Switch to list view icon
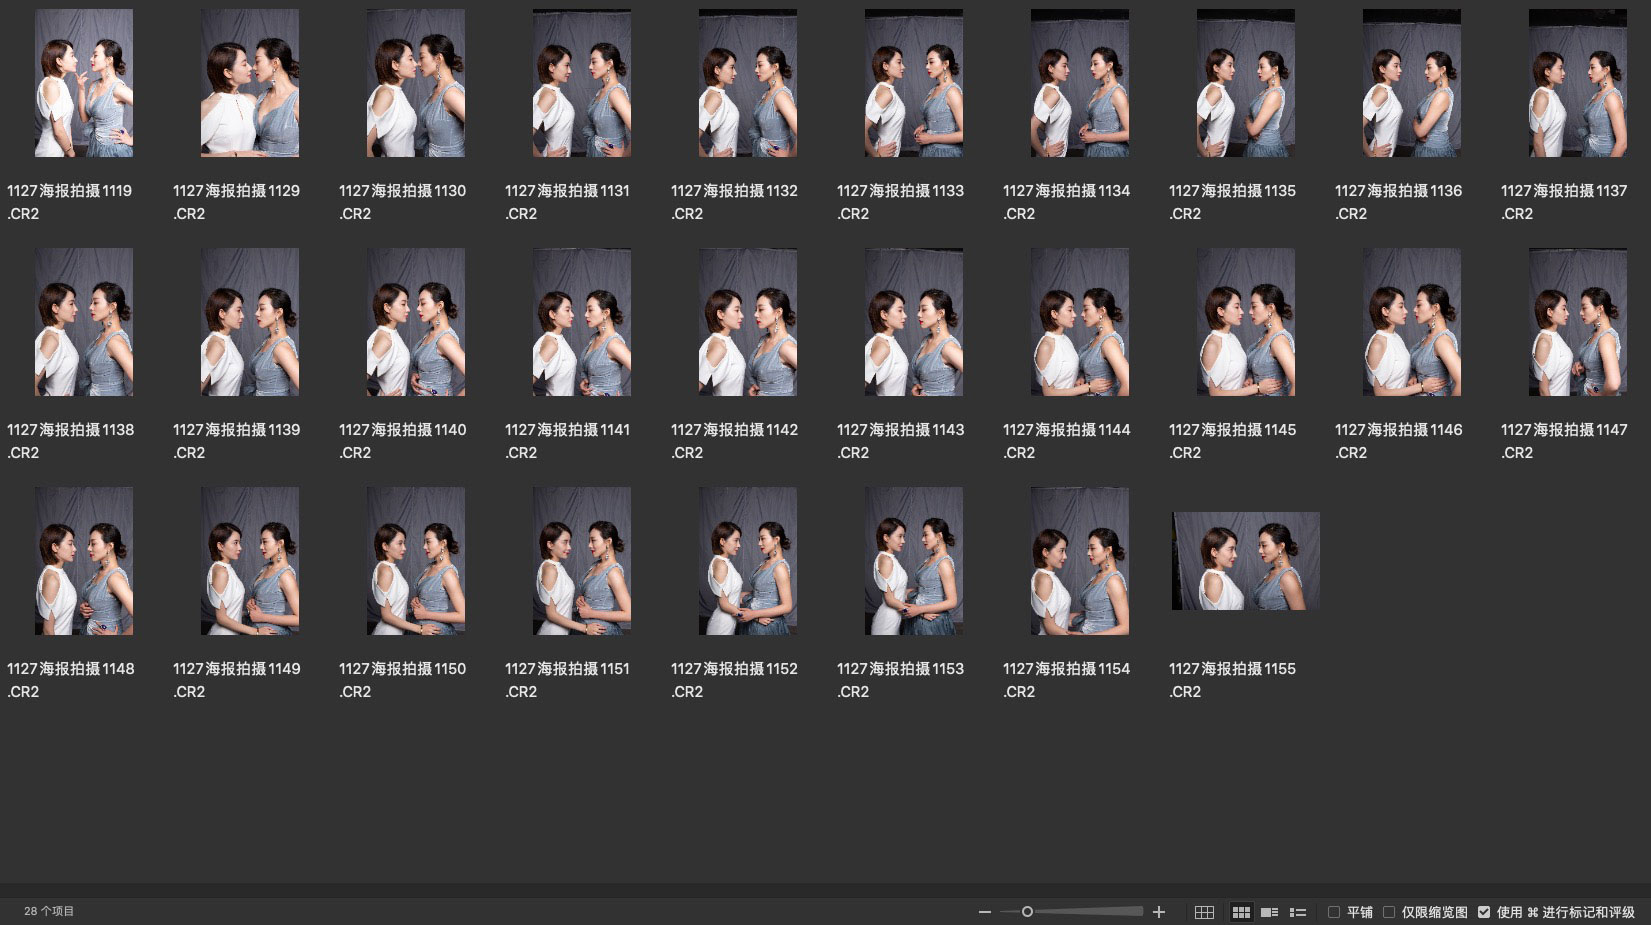Viewport: 1651px width, 925px height. (1298, 912)
